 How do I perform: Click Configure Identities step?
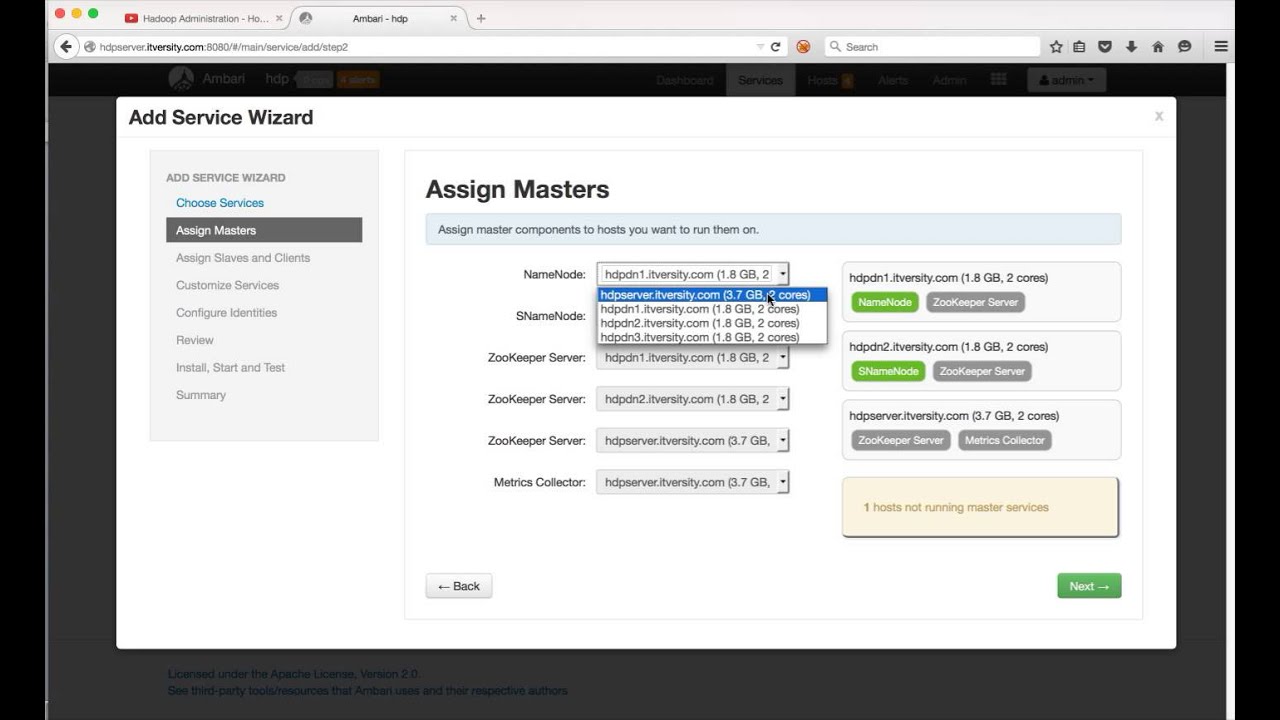point(226,313)
